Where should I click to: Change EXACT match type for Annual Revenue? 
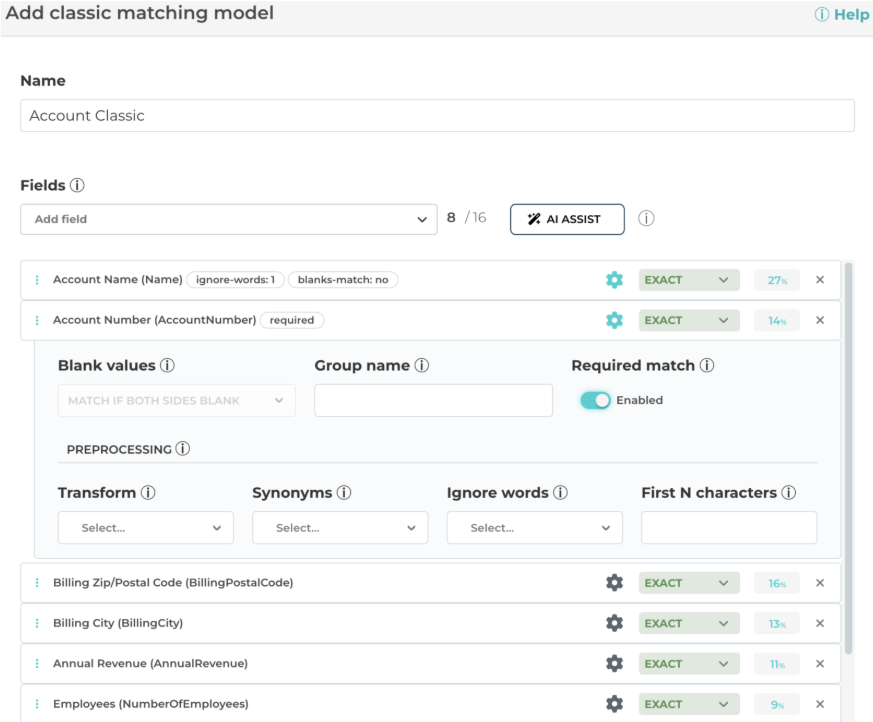click(x=689, y=664)
